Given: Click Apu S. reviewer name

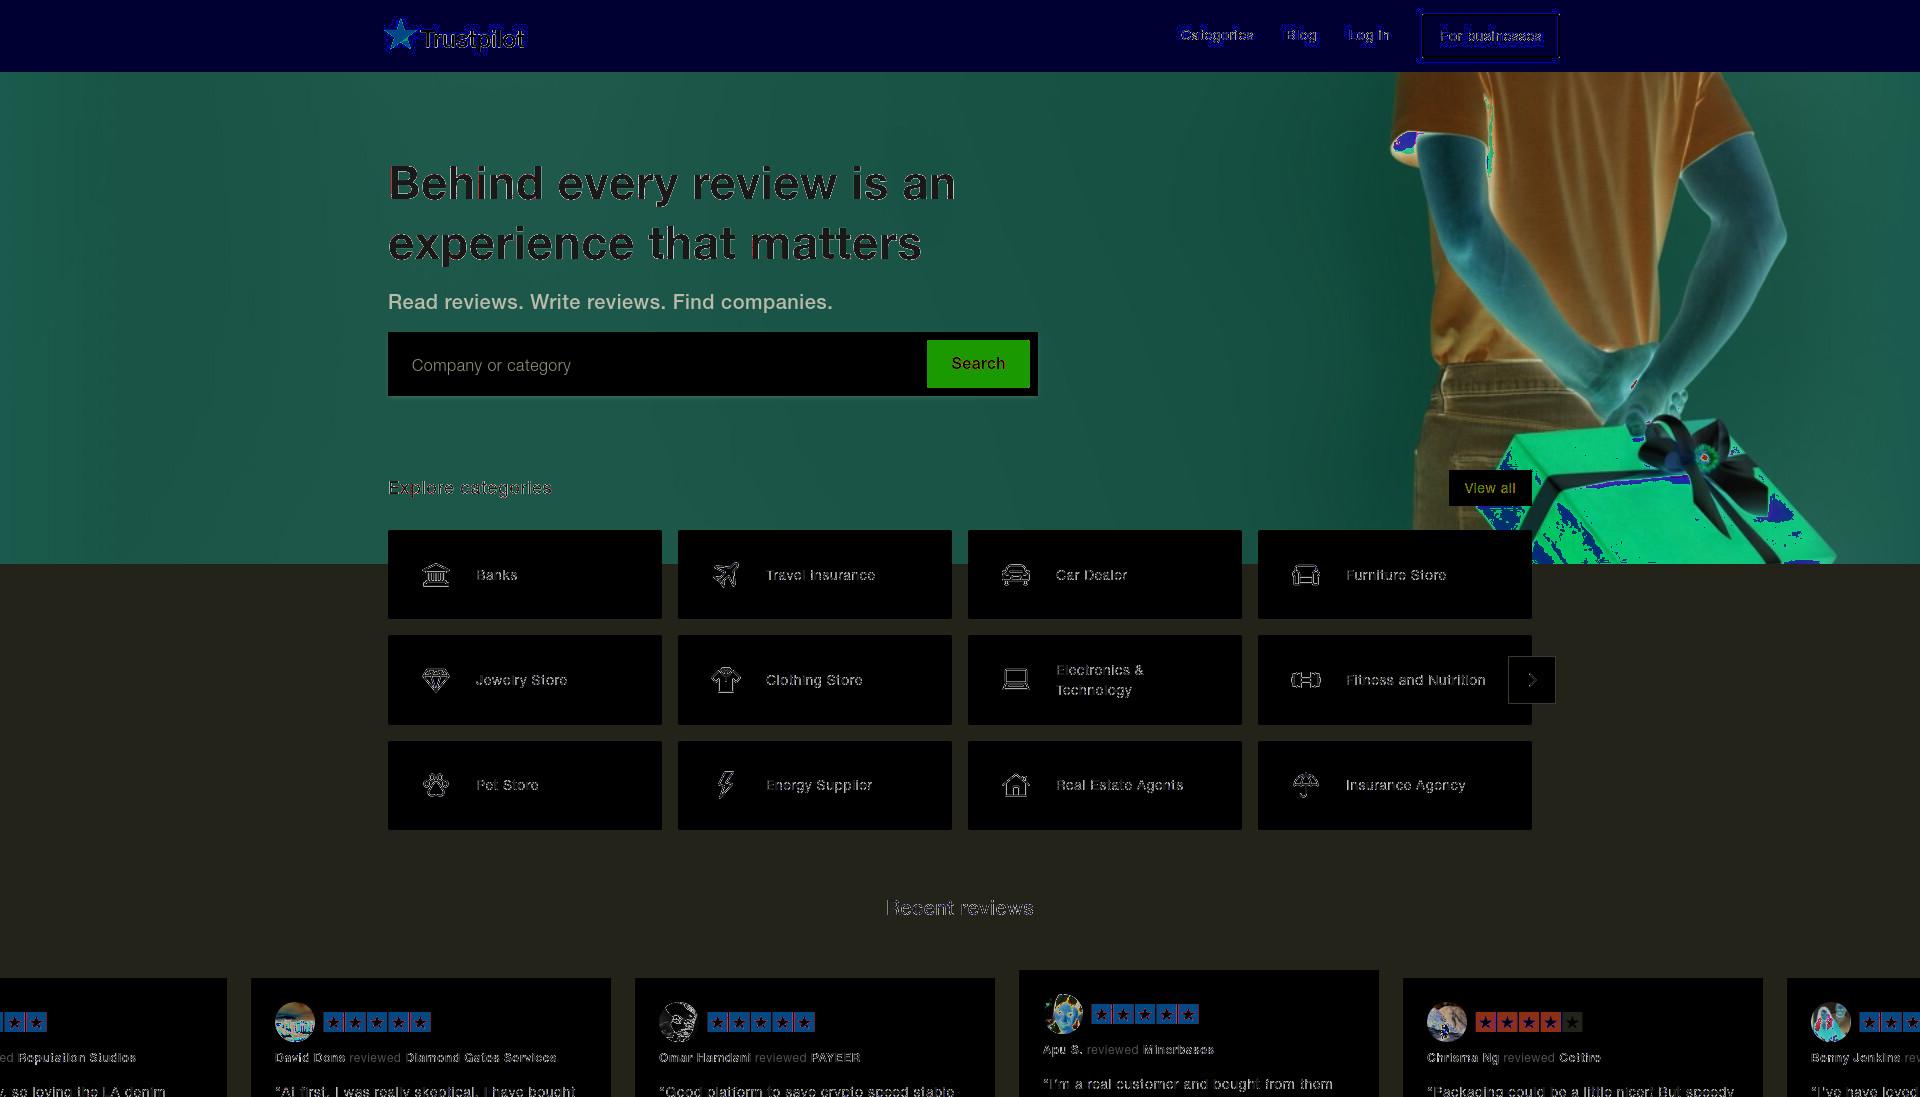Looking at the screenshot, I should [x=1062, y=1050].
